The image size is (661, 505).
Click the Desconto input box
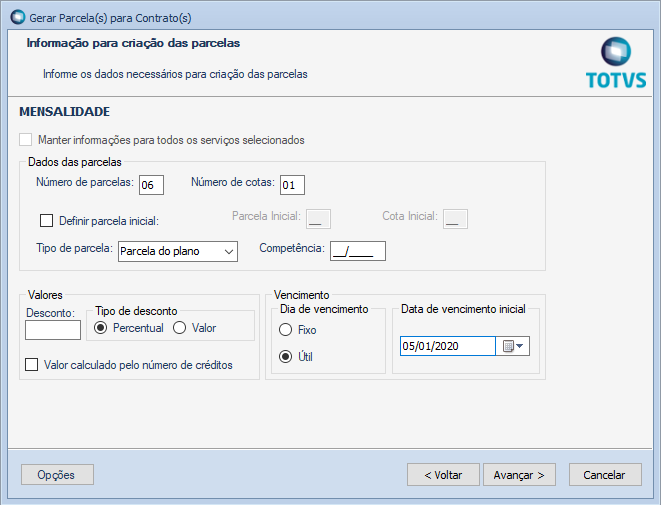tap(53, 330)
